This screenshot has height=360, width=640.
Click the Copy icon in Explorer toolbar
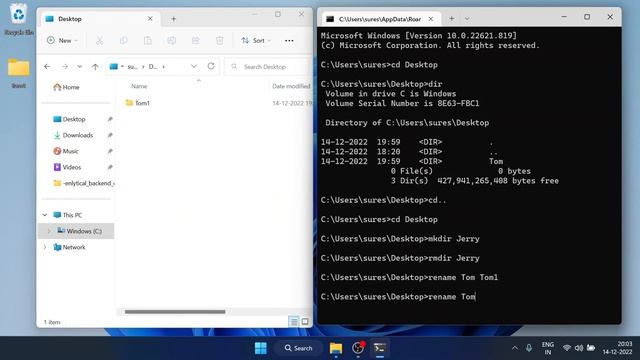[124, 40]
